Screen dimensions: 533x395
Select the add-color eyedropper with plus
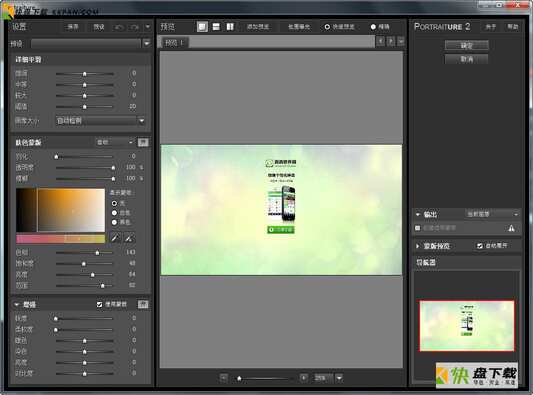tap(129, 238)
